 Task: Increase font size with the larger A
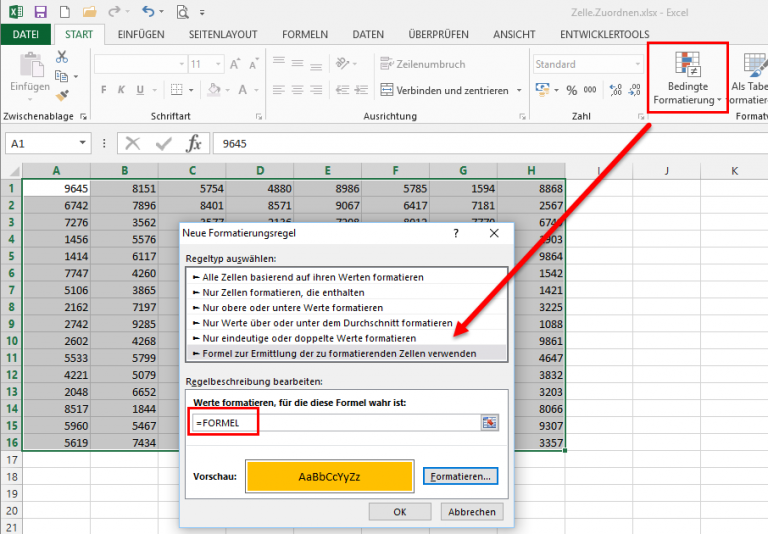pyautogui.click(x=235, y=64)
